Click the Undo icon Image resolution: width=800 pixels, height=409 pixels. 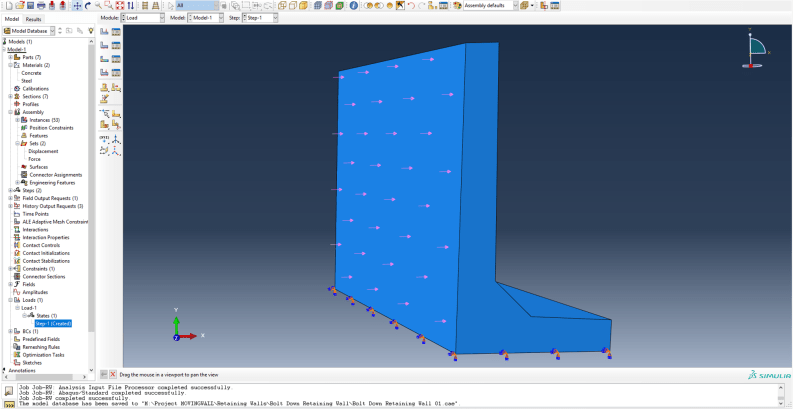pyautogui.click(x=411, y=6)
